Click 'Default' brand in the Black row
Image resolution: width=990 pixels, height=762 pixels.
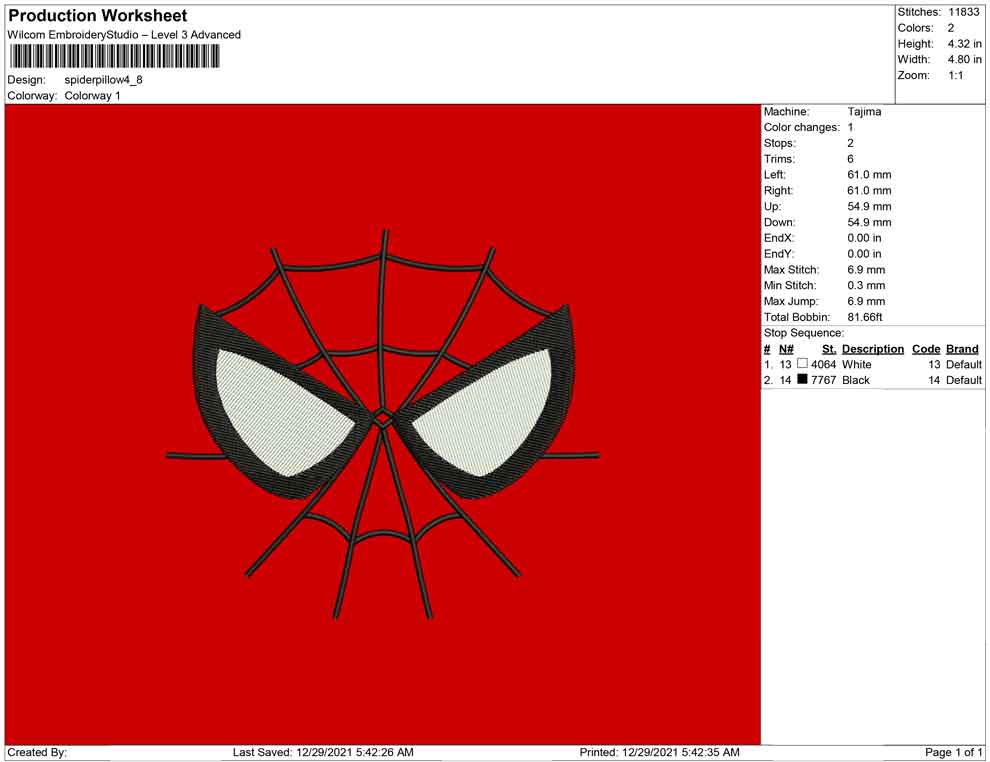(963, 379)
